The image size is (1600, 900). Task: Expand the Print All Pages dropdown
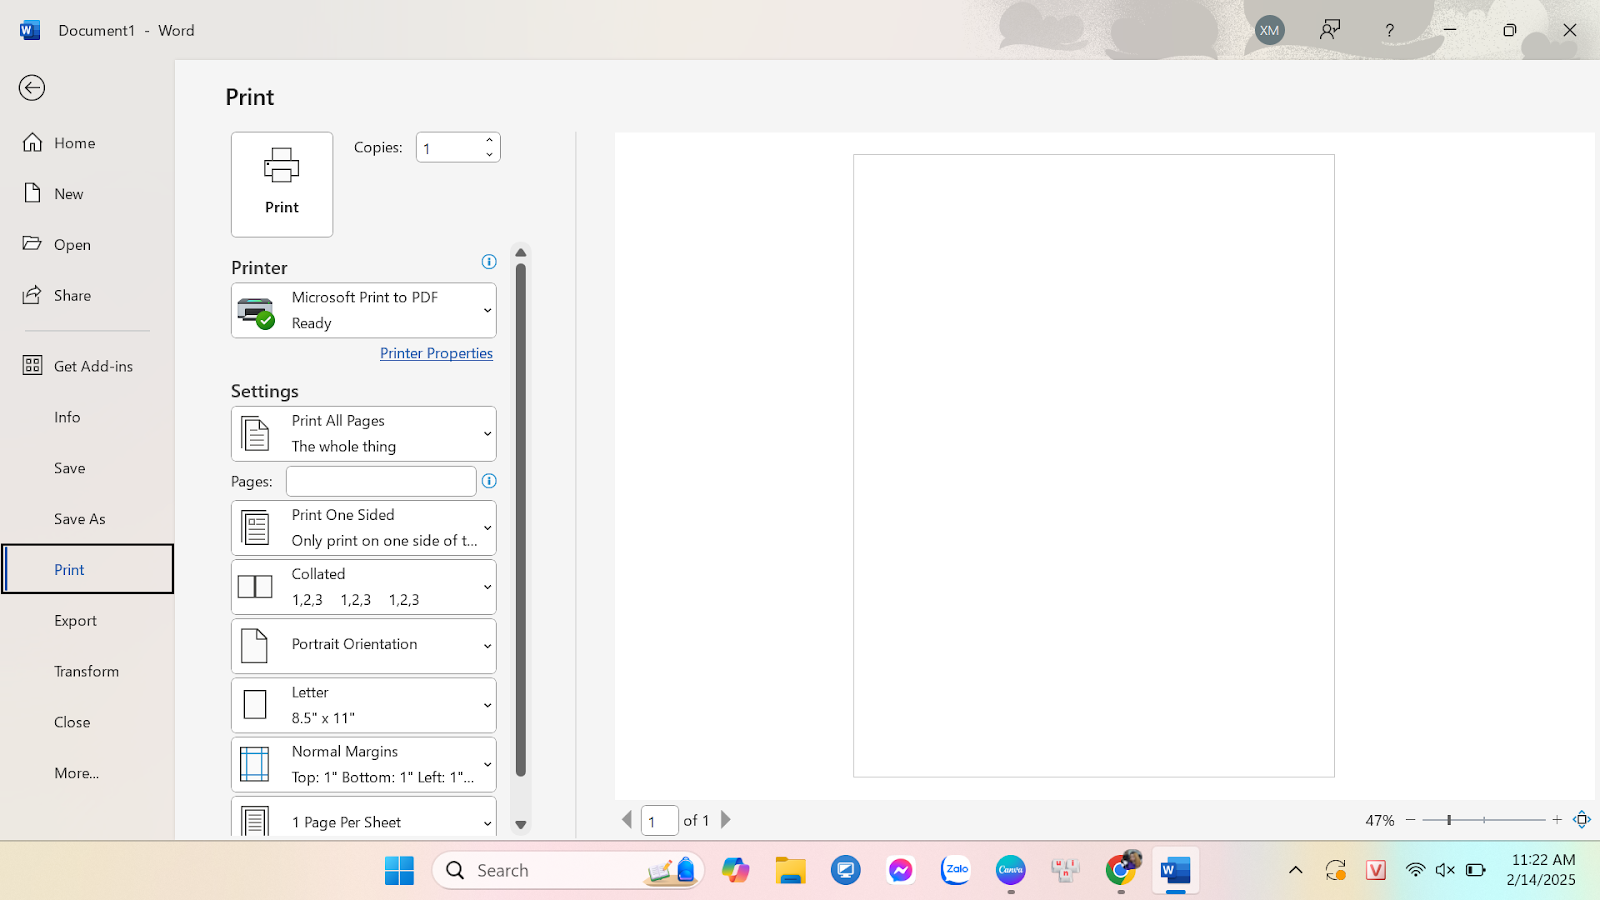click(x=364, y=434)
